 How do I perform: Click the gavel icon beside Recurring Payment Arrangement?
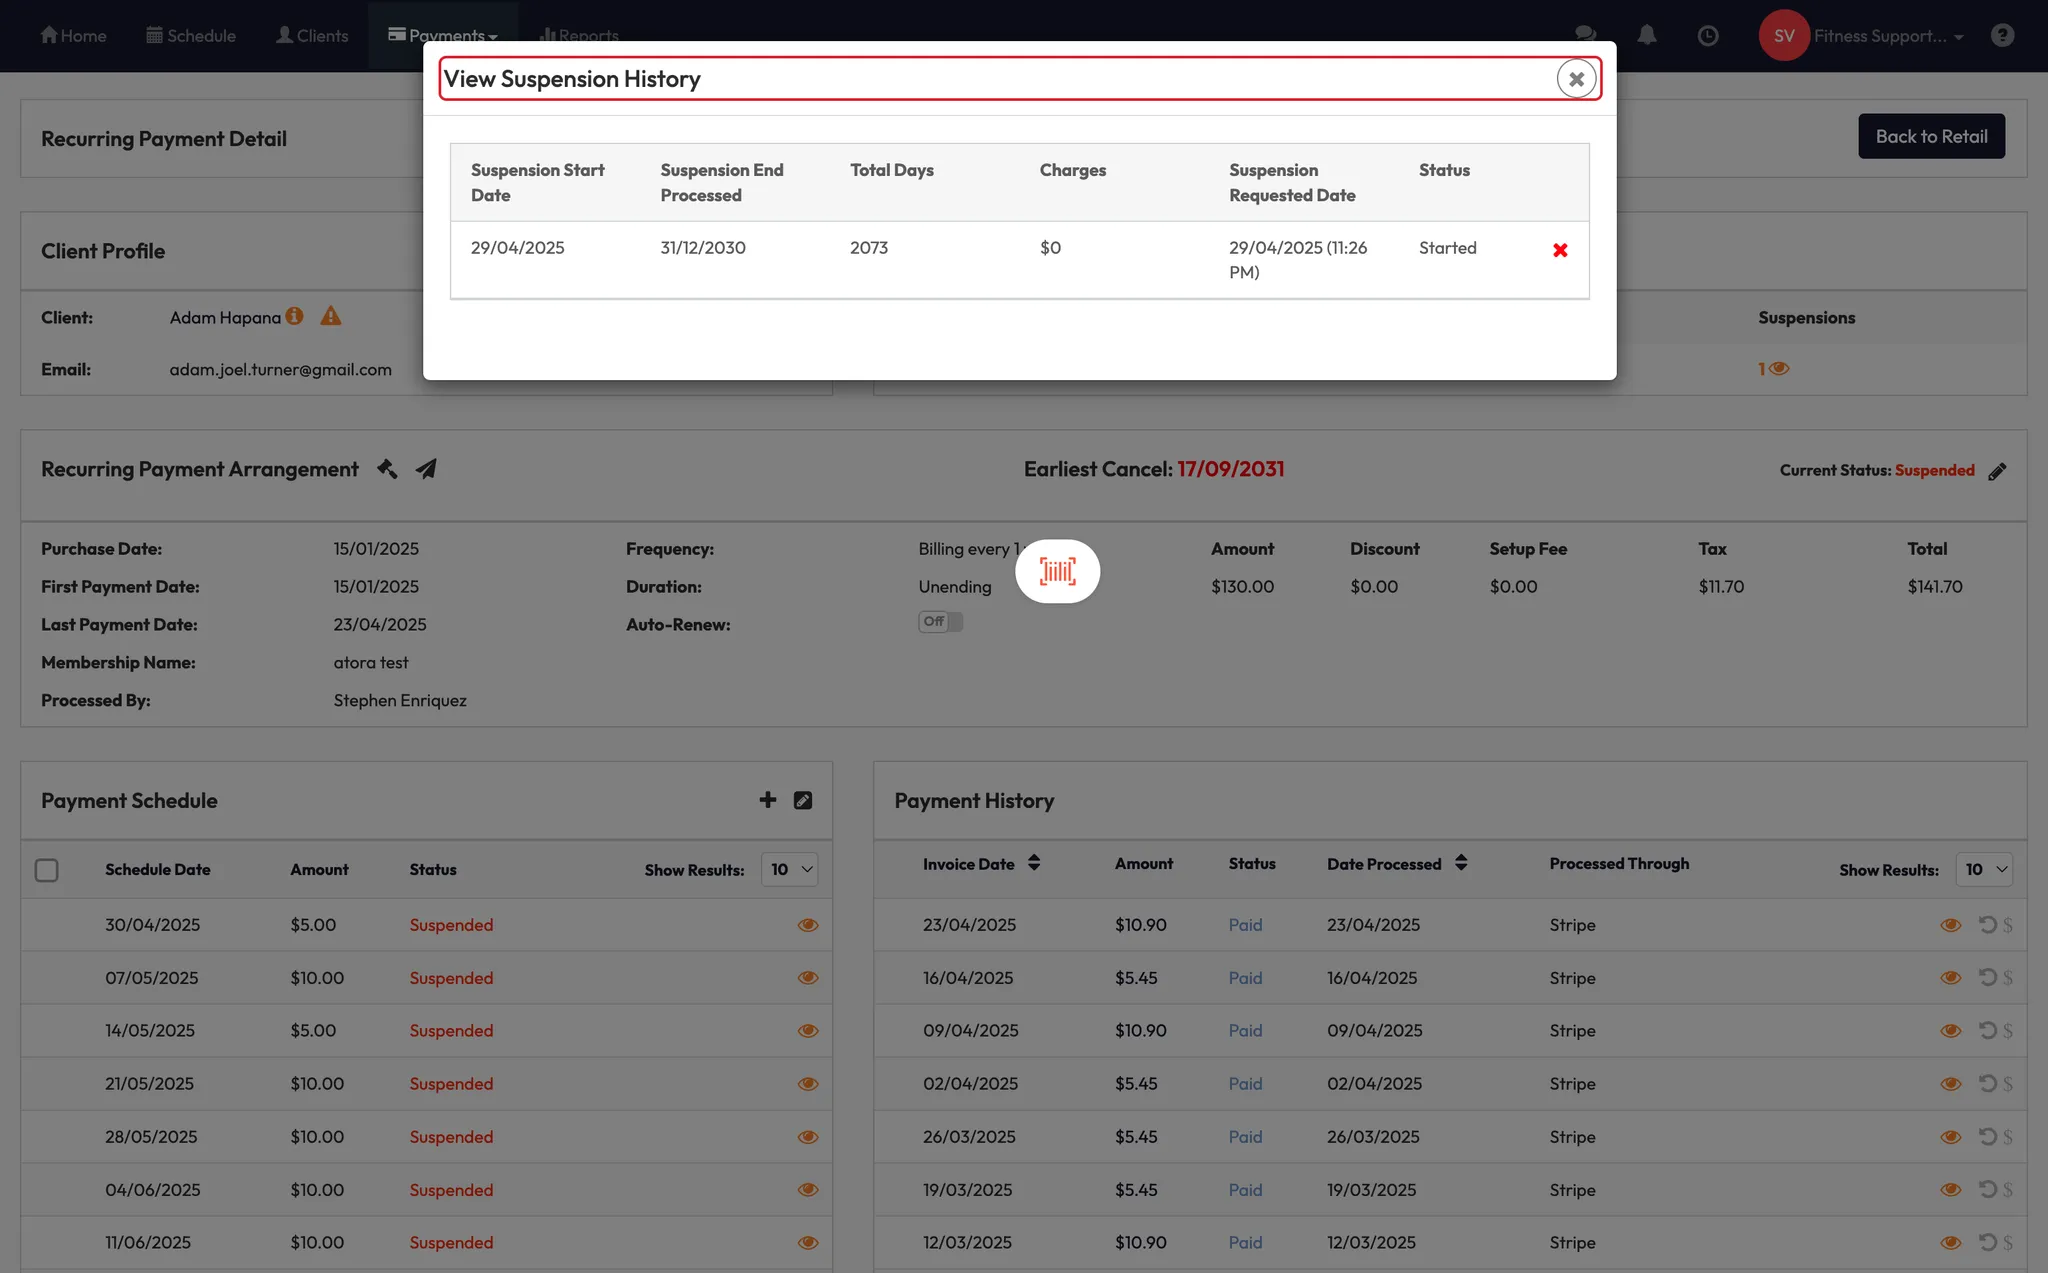[x=387, y=469]
